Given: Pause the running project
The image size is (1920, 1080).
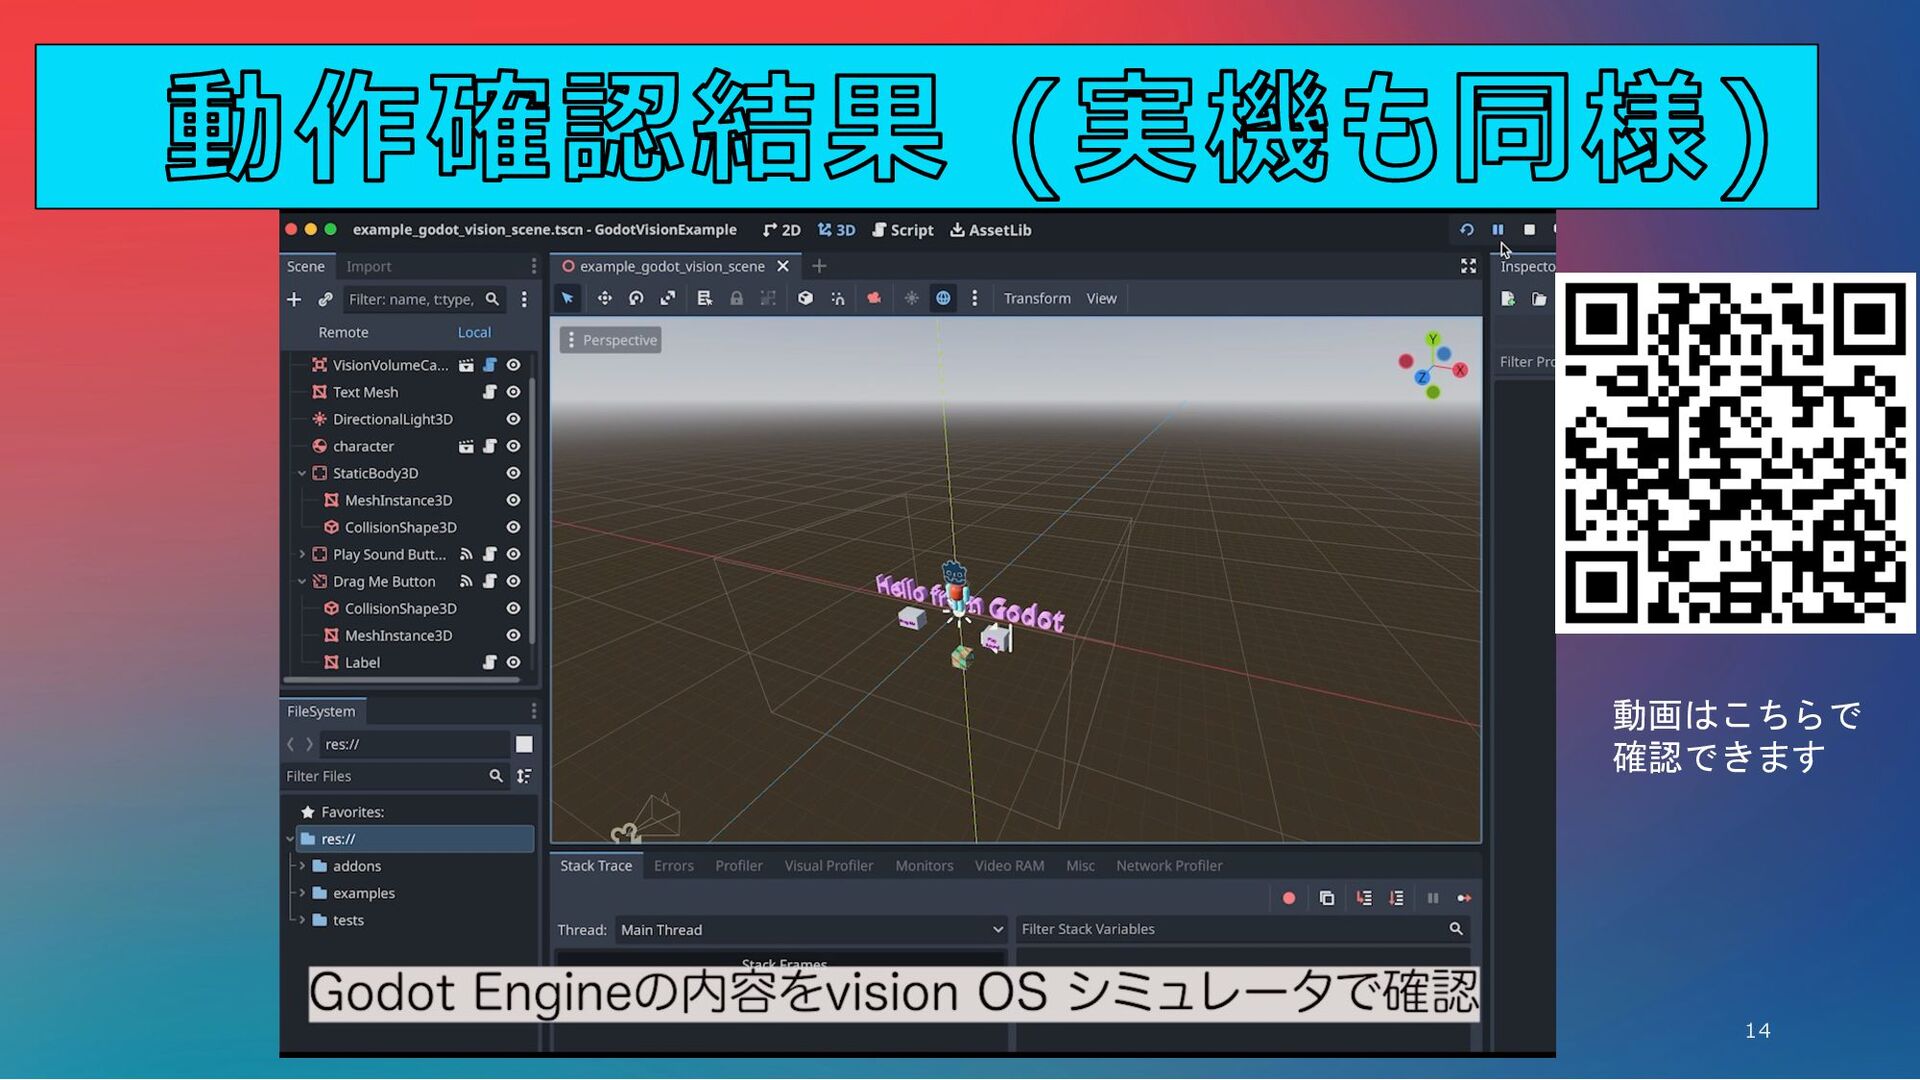Looking at the screenshot, I should (x=1497, y=230).
